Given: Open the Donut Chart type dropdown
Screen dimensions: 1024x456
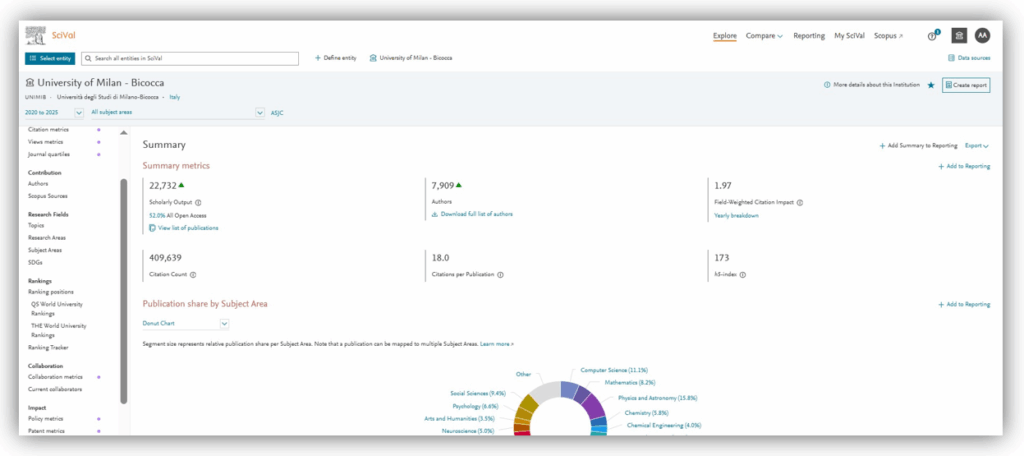Looking at the screenshot, I should (186, 323).
